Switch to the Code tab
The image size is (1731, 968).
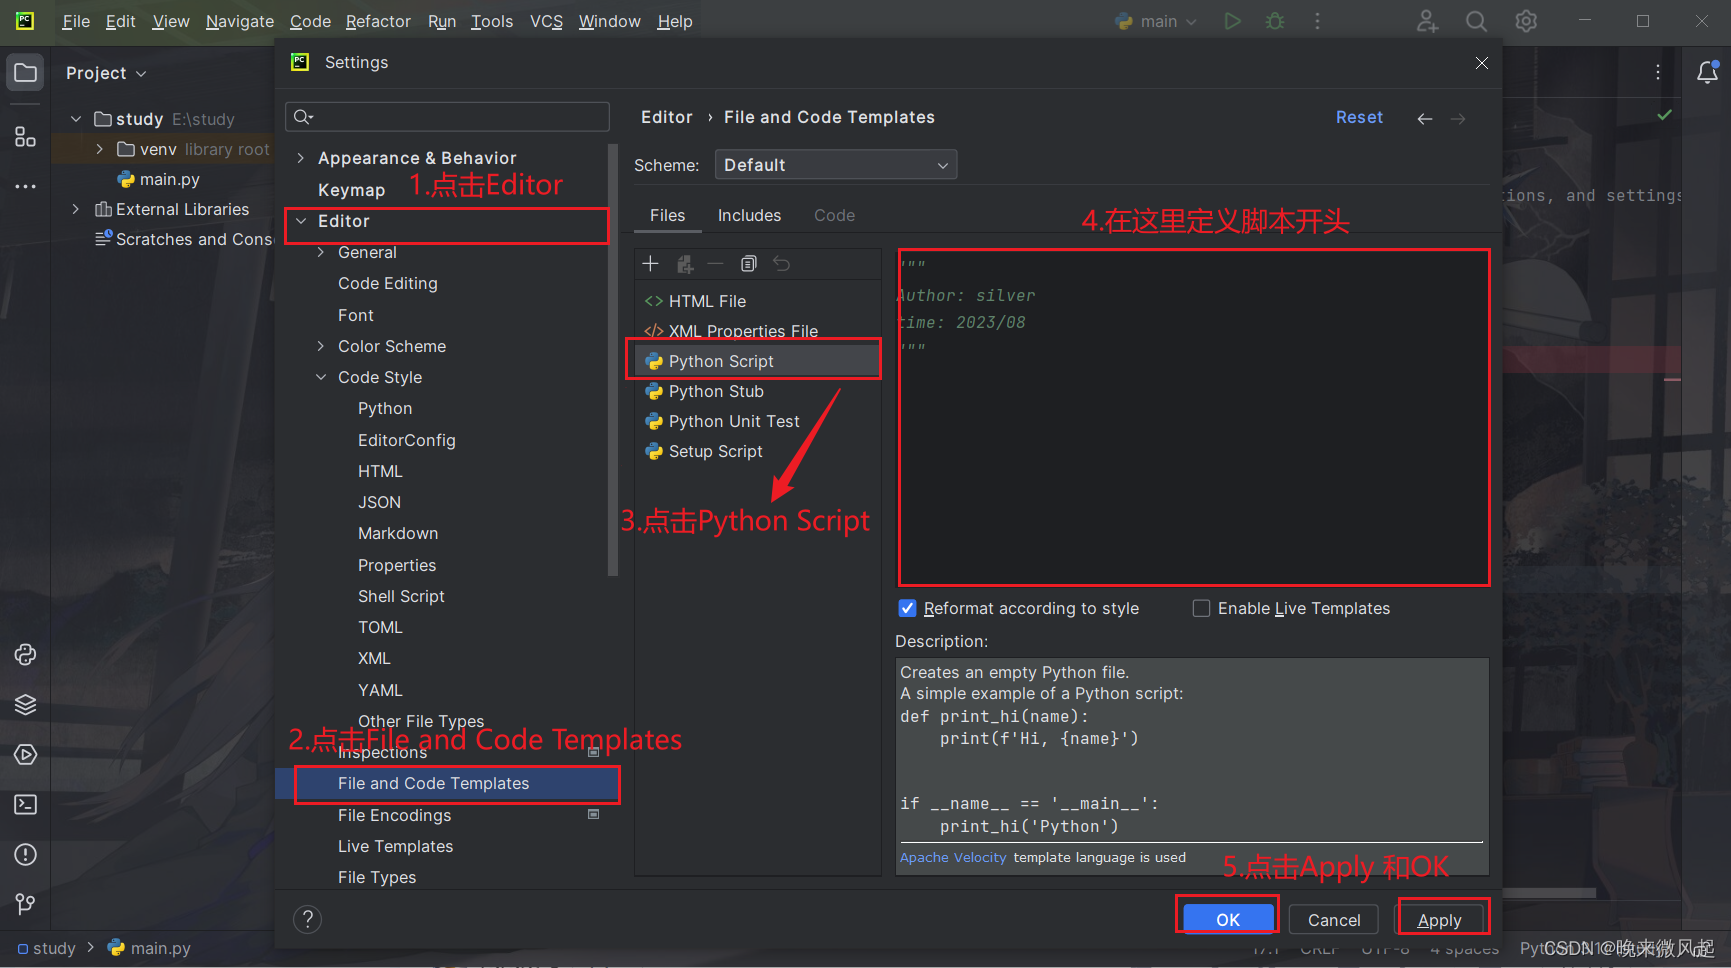[x=834, y=215]
